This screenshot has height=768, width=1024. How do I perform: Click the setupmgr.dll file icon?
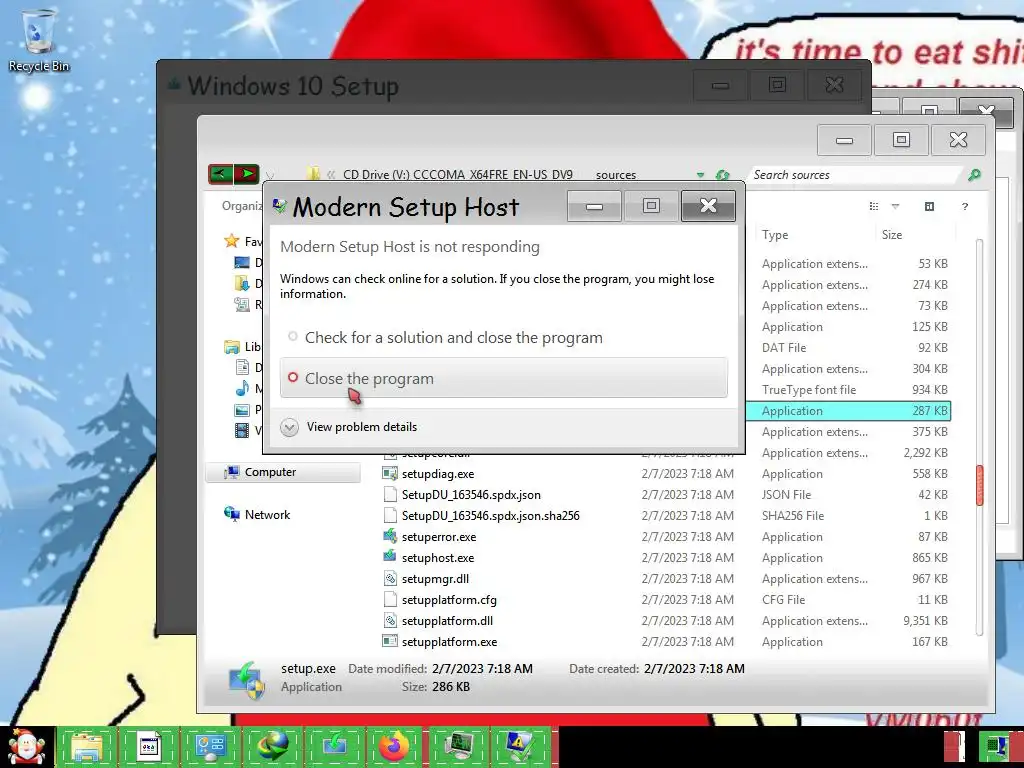390,579
